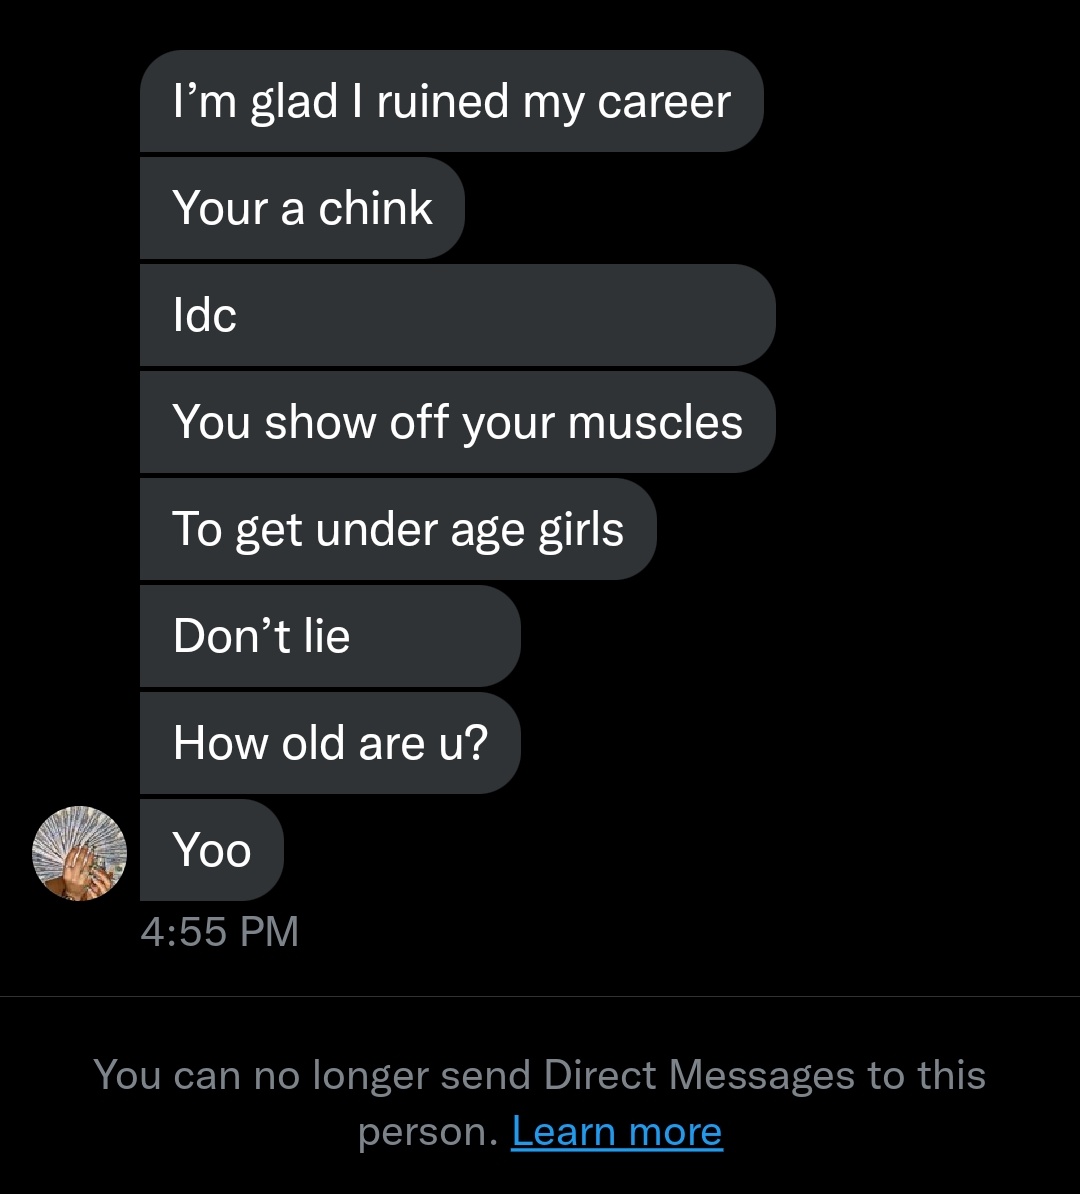Select the message bubble directly above "Idc"
The width and height of the screenshot is (1080, 1194).
pyautogui.click(x=302, y=209)
